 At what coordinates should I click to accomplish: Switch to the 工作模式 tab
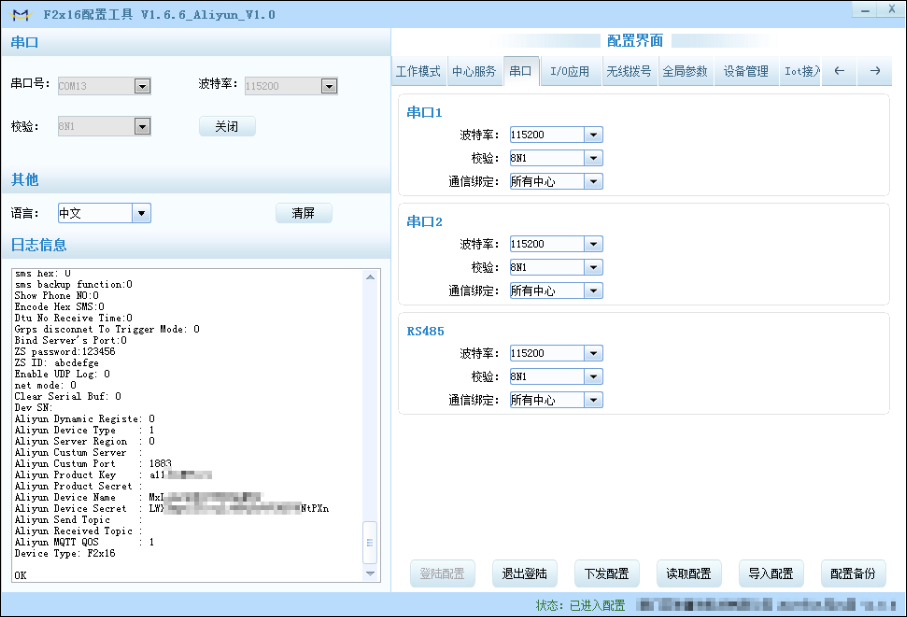point(418,71)
